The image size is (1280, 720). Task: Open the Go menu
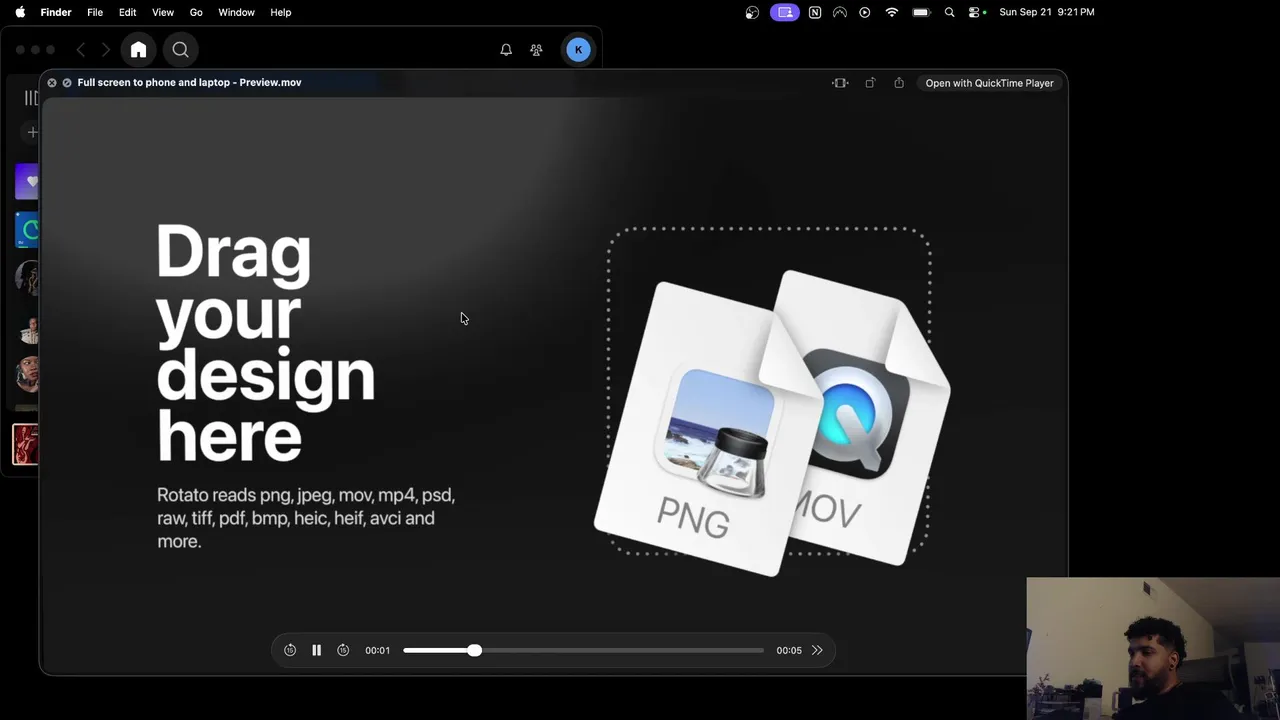coord(196,12)
